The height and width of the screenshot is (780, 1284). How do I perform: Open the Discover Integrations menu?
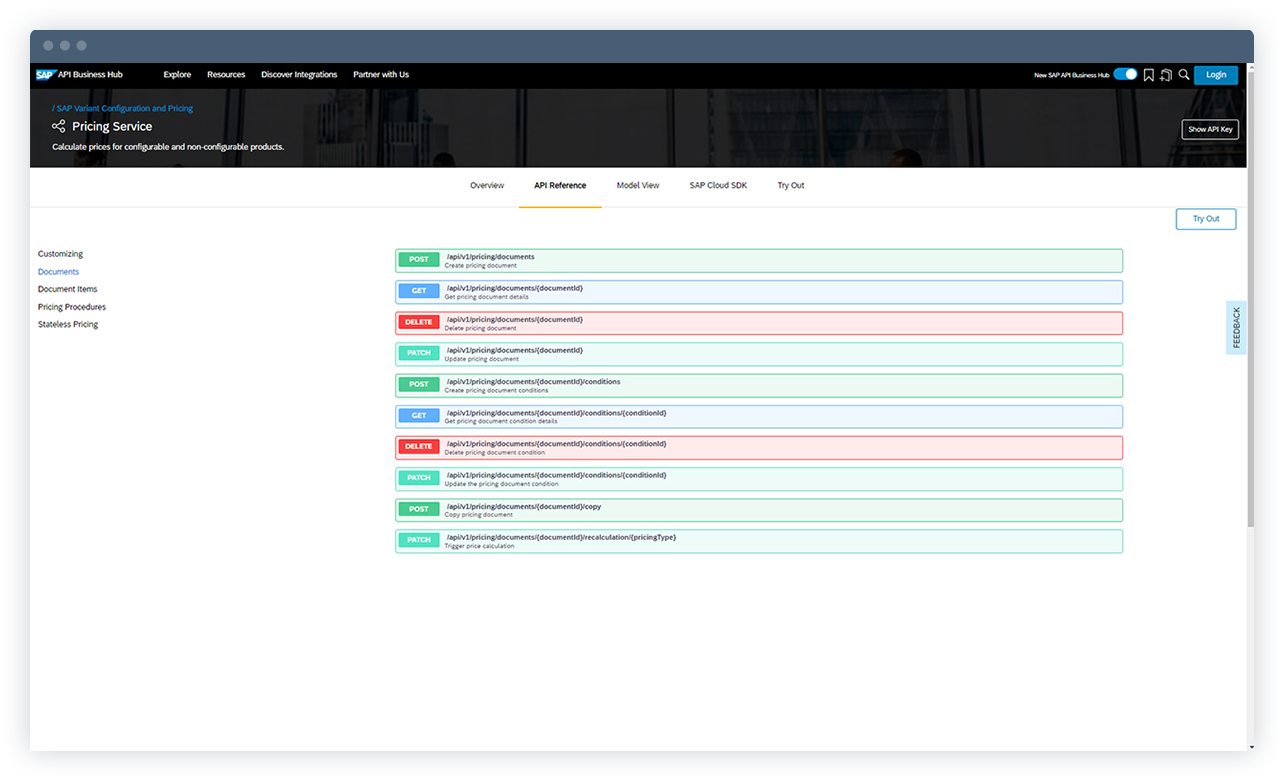click(298, 74)
